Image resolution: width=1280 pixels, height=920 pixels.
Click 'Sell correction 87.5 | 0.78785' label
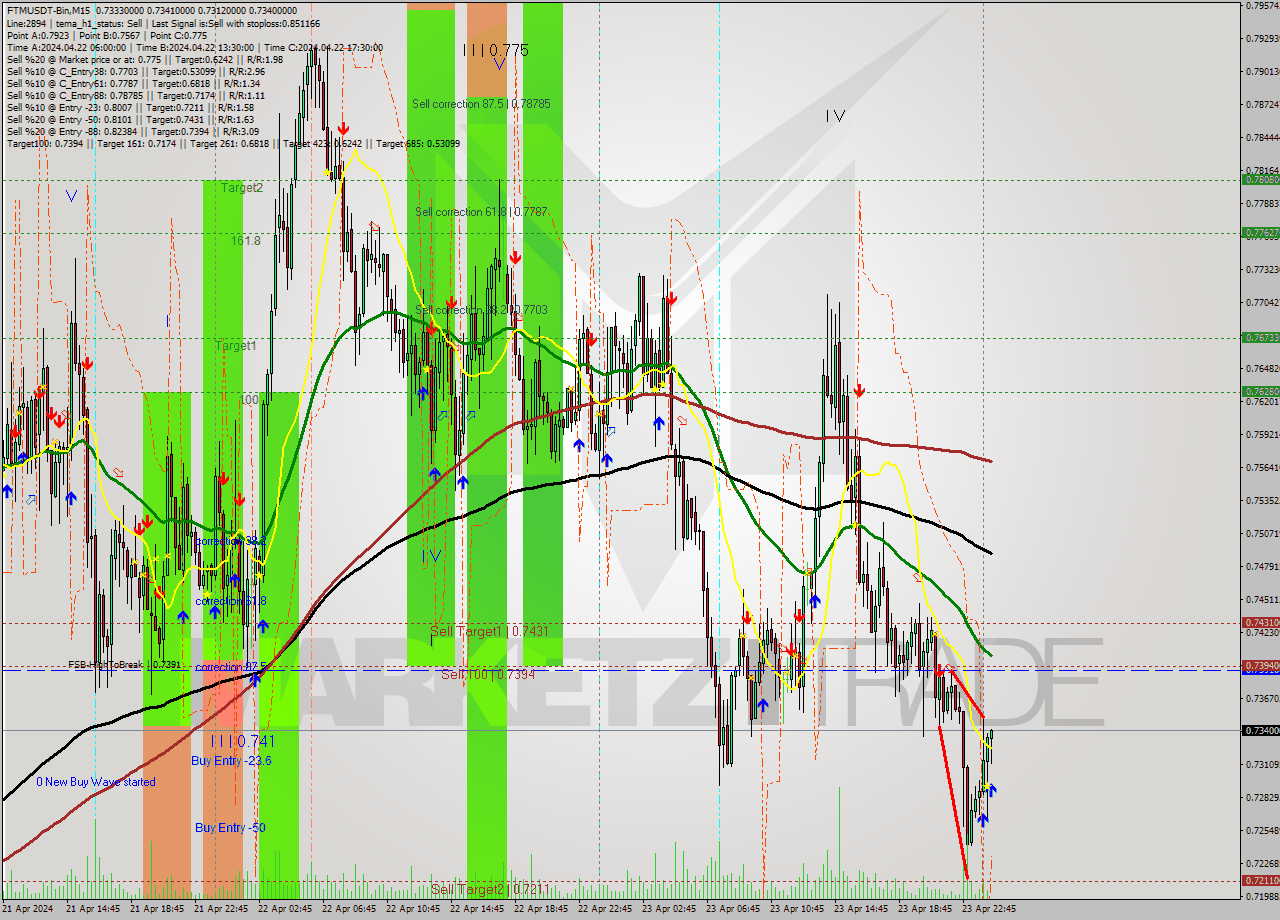(x=481, y=103)
